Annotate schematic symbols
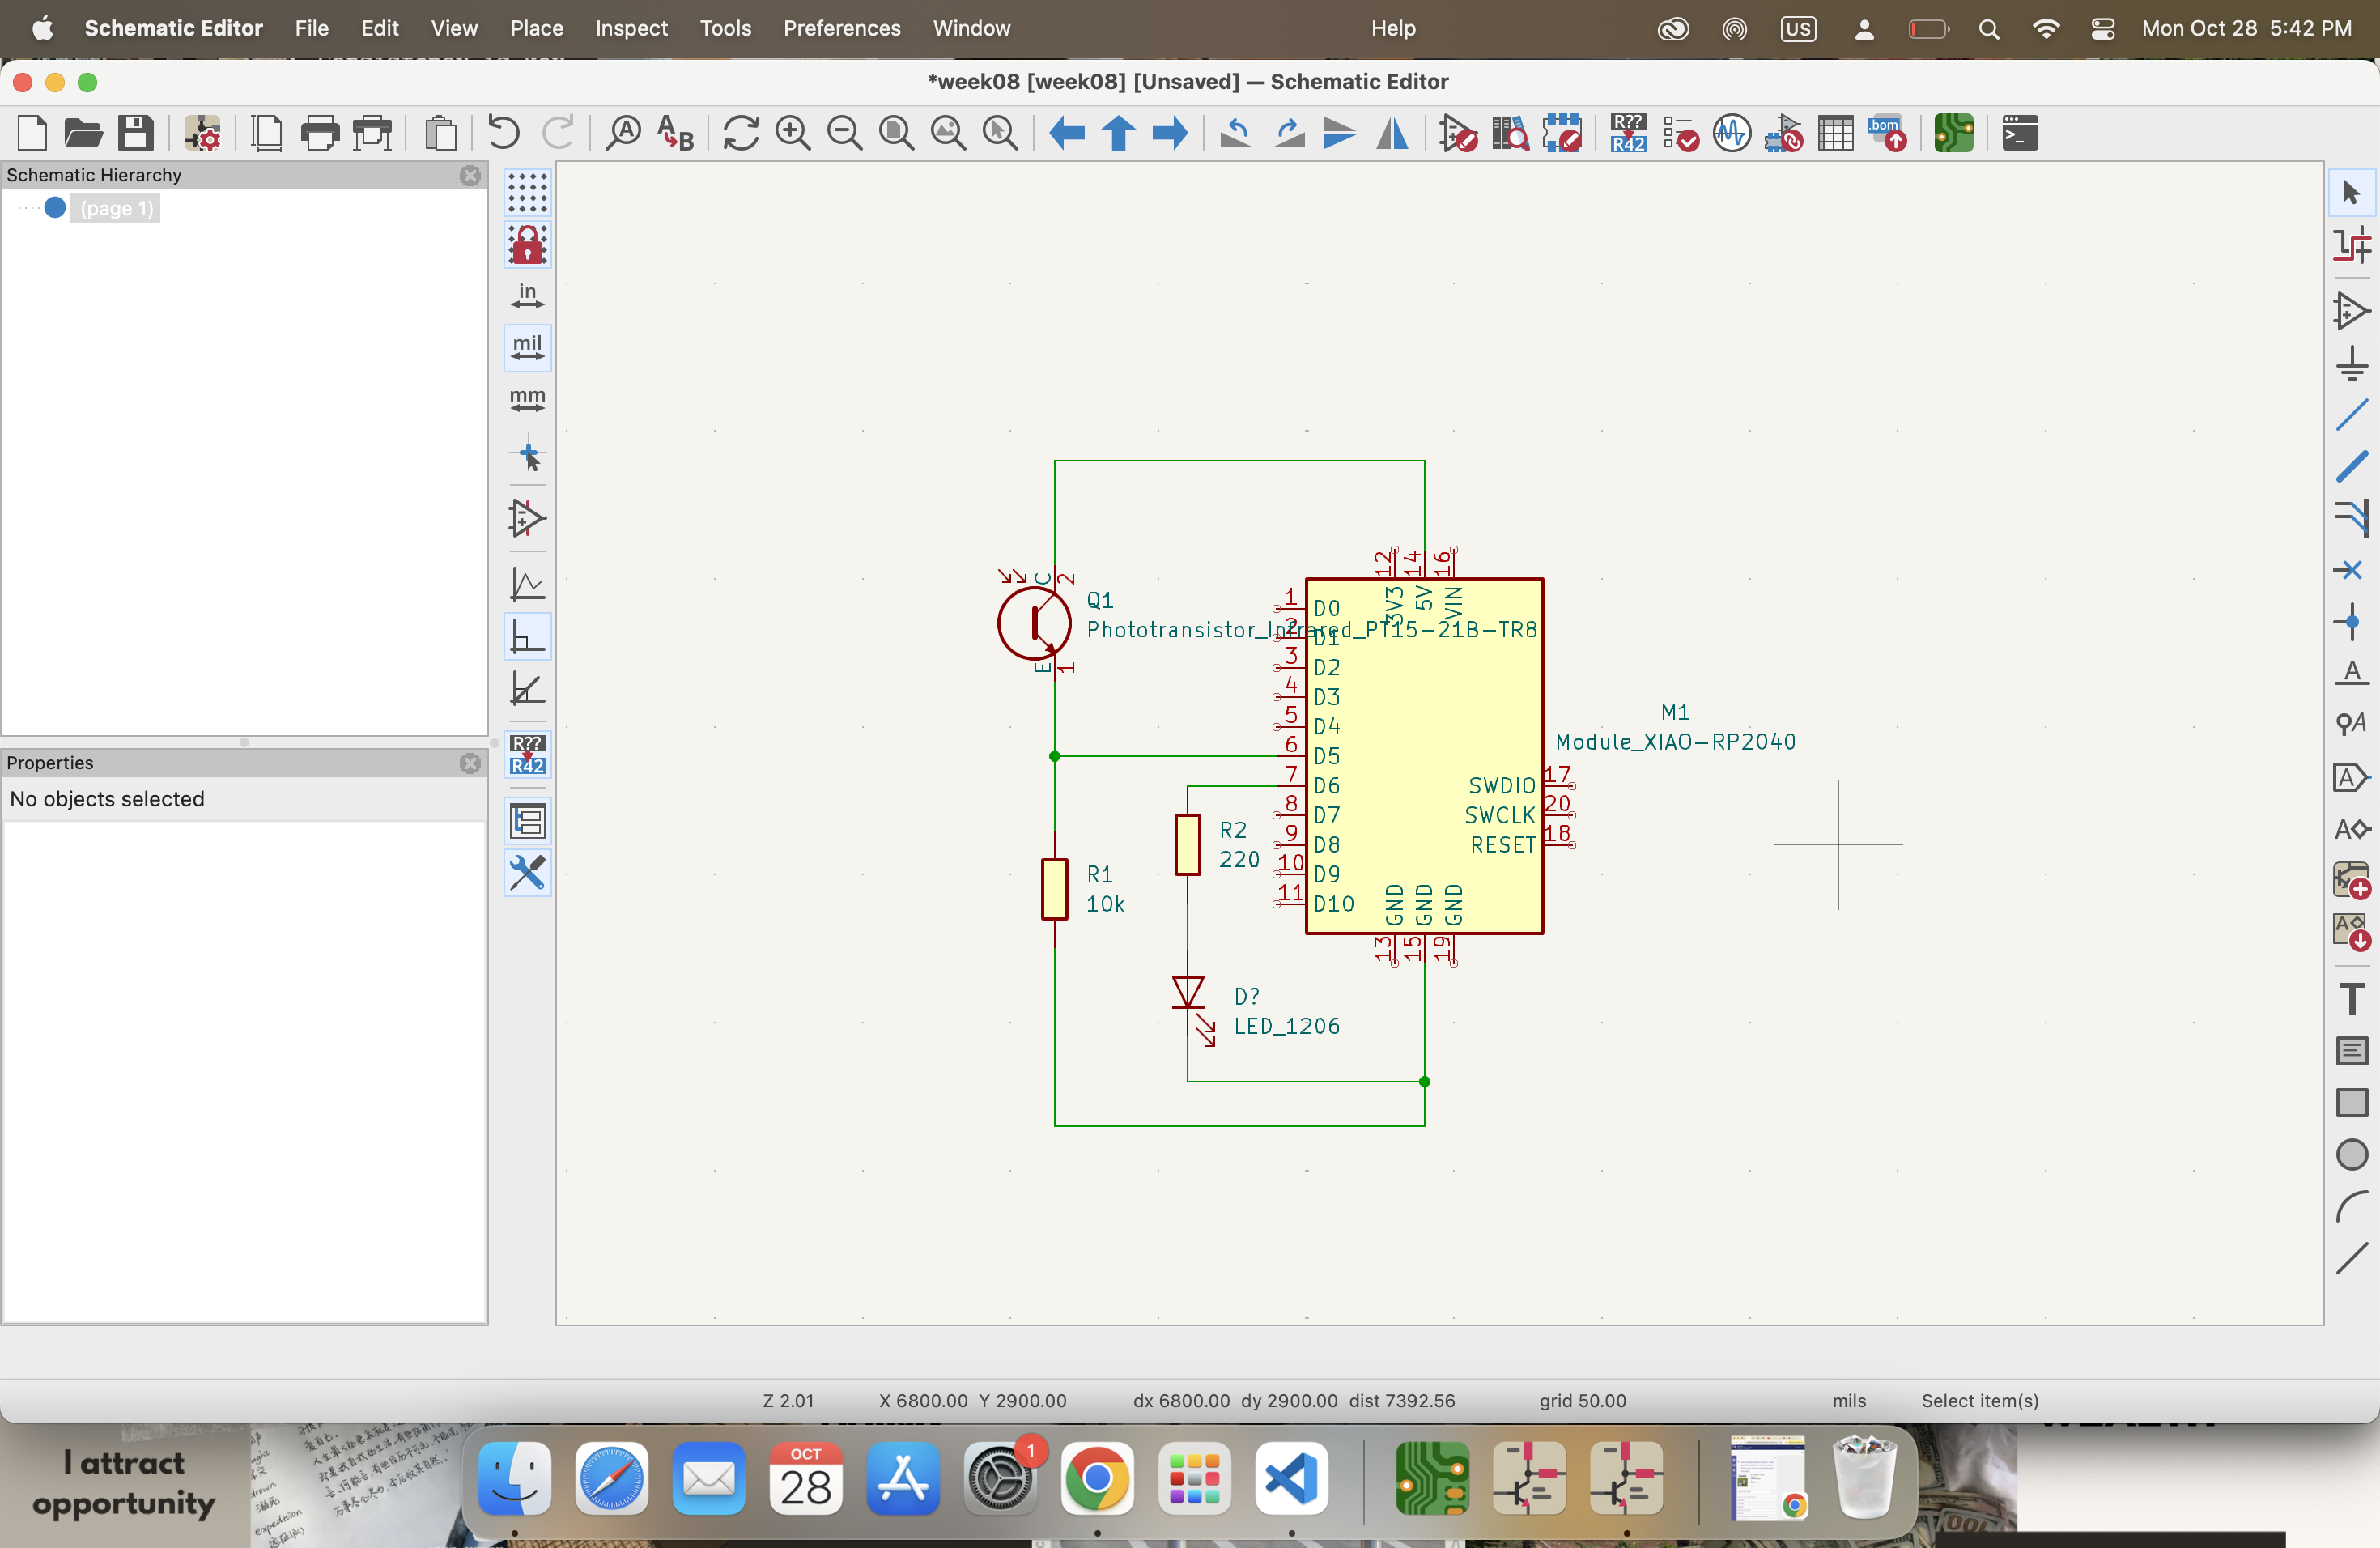 click(1628, 133)
